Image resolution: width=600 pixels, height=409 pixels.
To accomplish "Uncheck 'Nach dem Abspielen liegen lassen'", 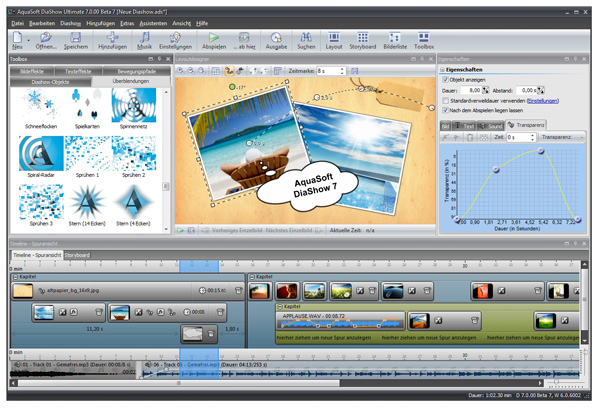I will tap(445, 111).
